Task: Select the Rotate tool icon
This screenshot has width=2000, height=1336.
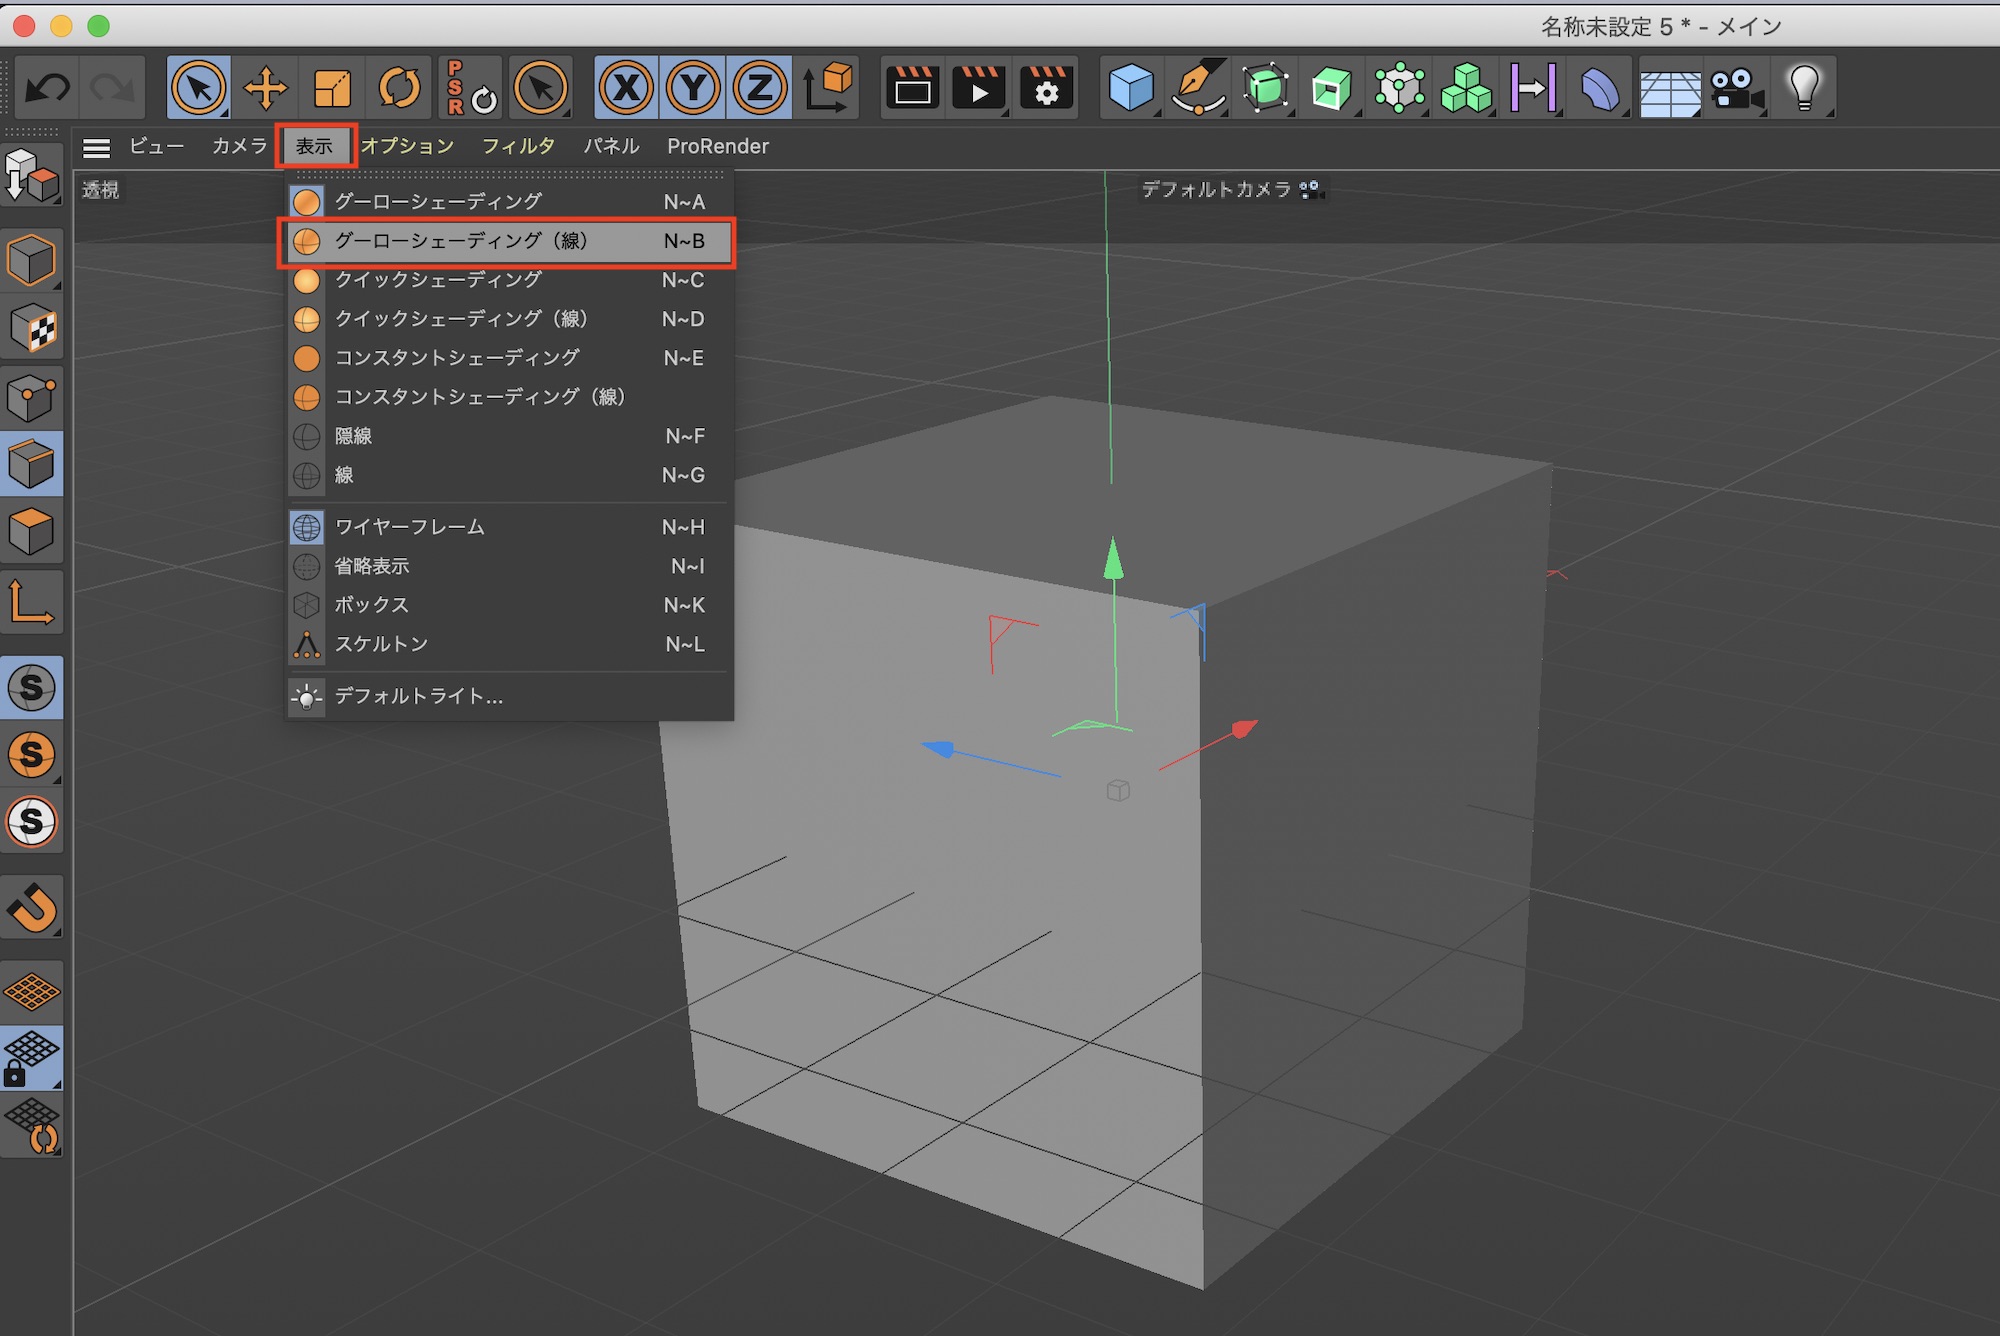Action: coord(399,88)
